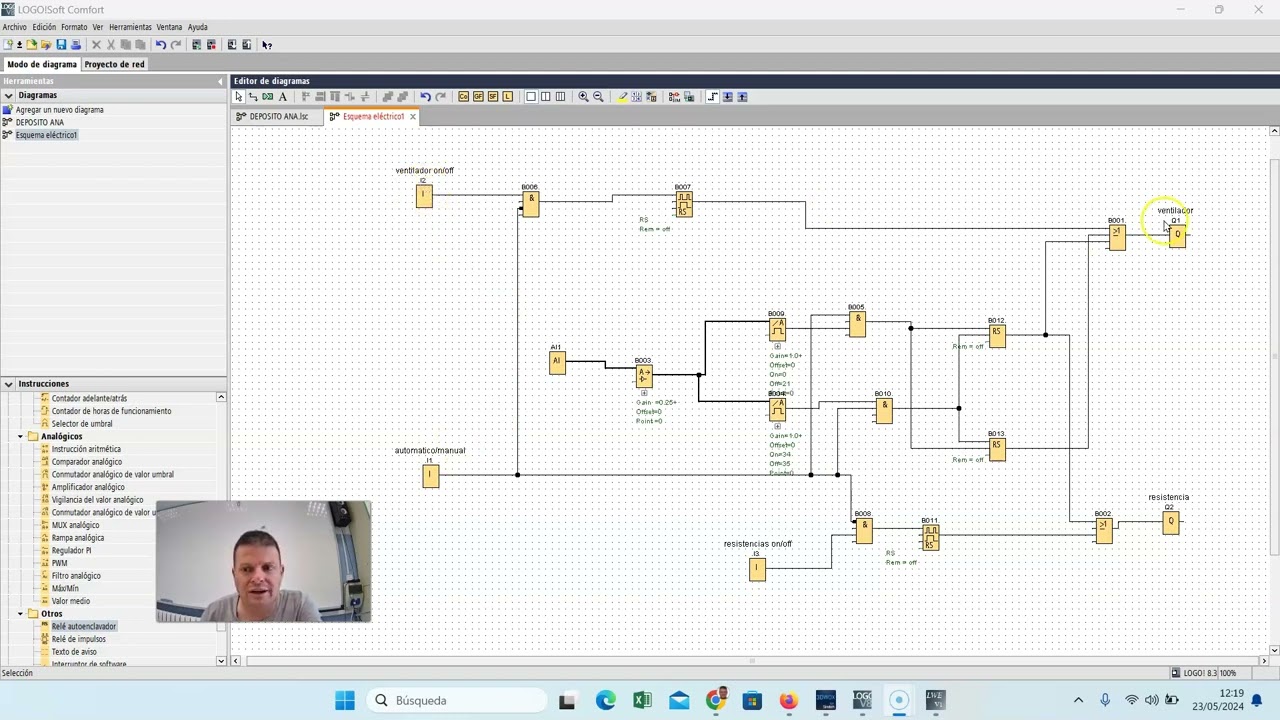The image size is (1280, 720).
Task: Select Esquema eléctrico1 in diagrams list
Action: [46, 135]
